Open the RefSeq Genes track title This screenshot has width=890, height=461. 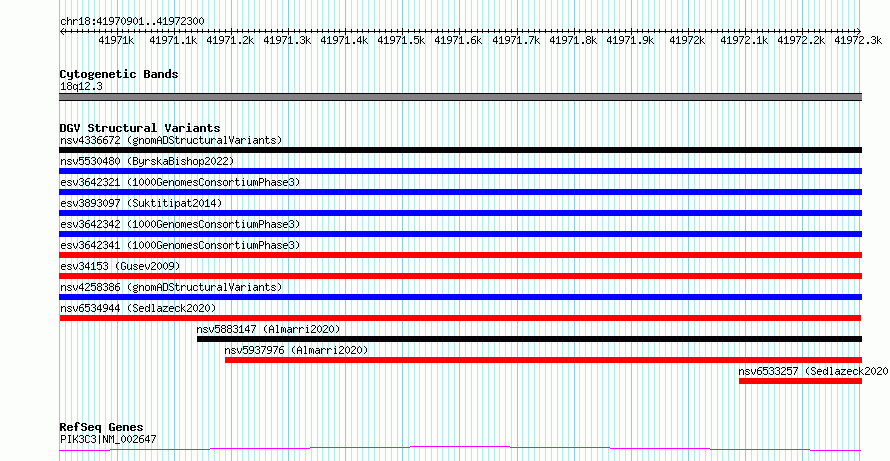coord(102,427)
